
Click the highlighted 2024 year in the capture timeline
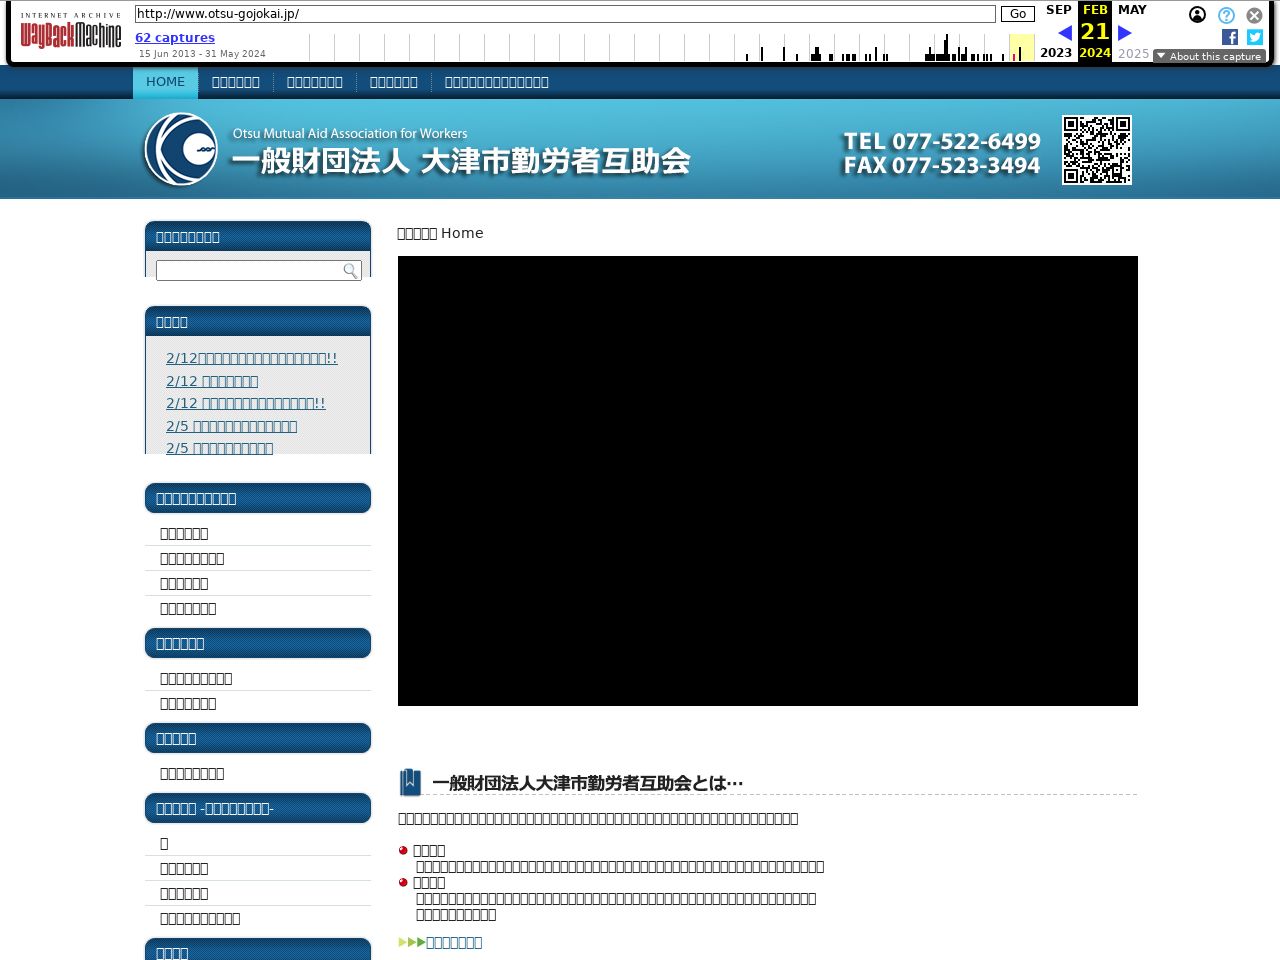(1095, 53)
